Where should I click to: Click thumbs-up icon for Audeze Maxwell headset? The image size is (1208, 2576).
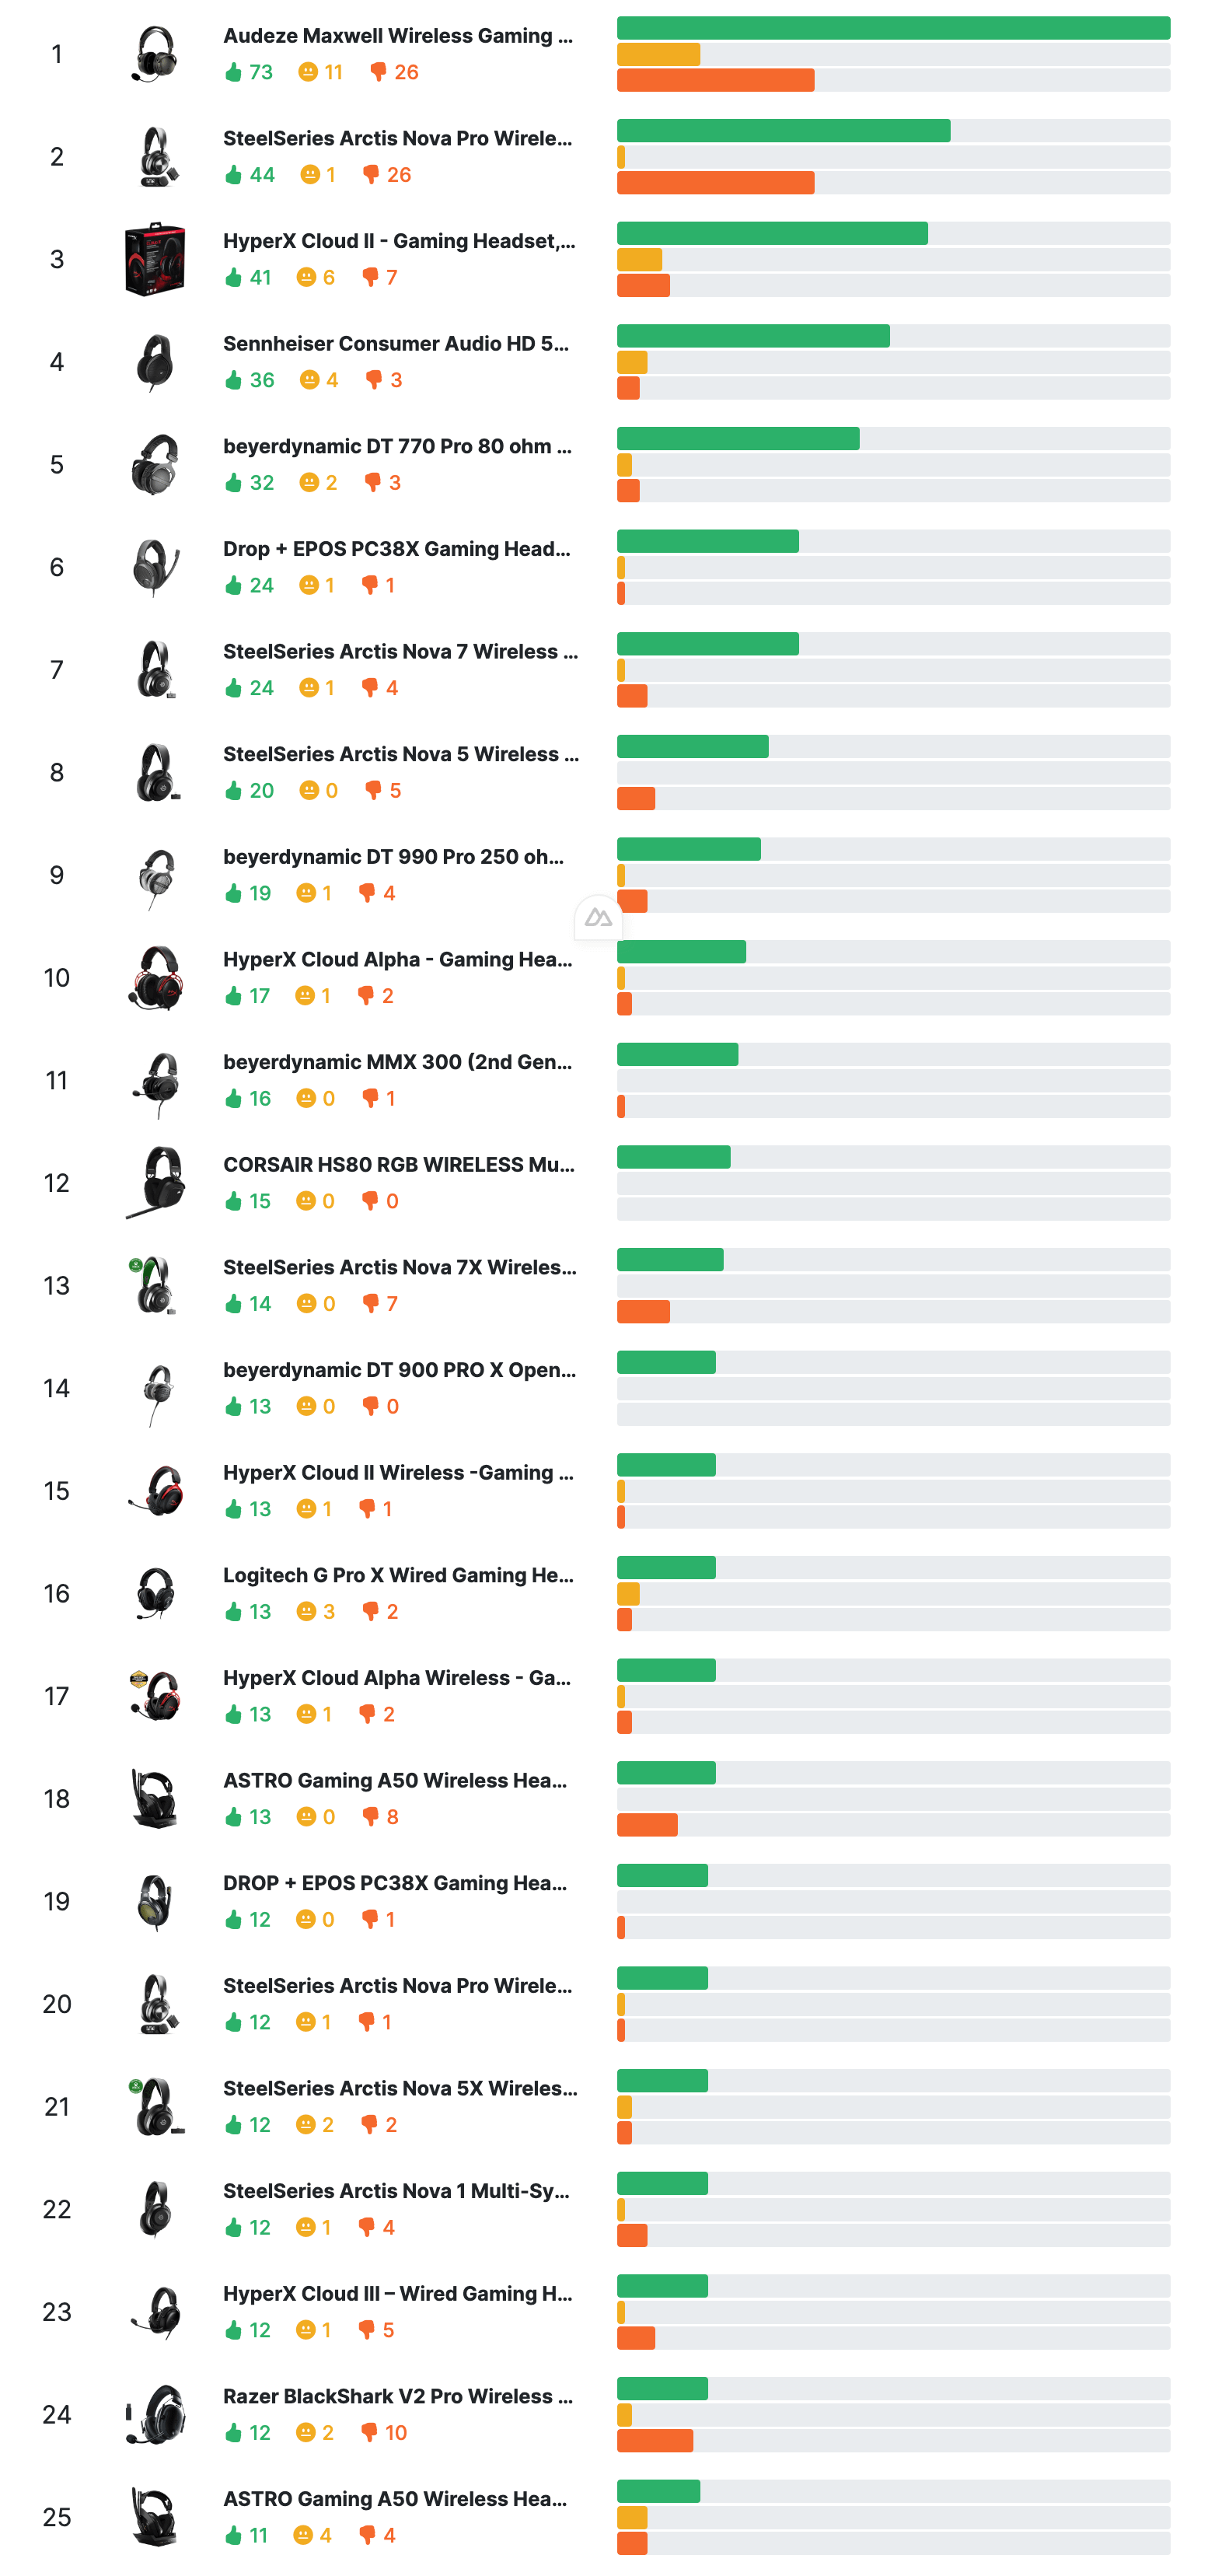234,72
